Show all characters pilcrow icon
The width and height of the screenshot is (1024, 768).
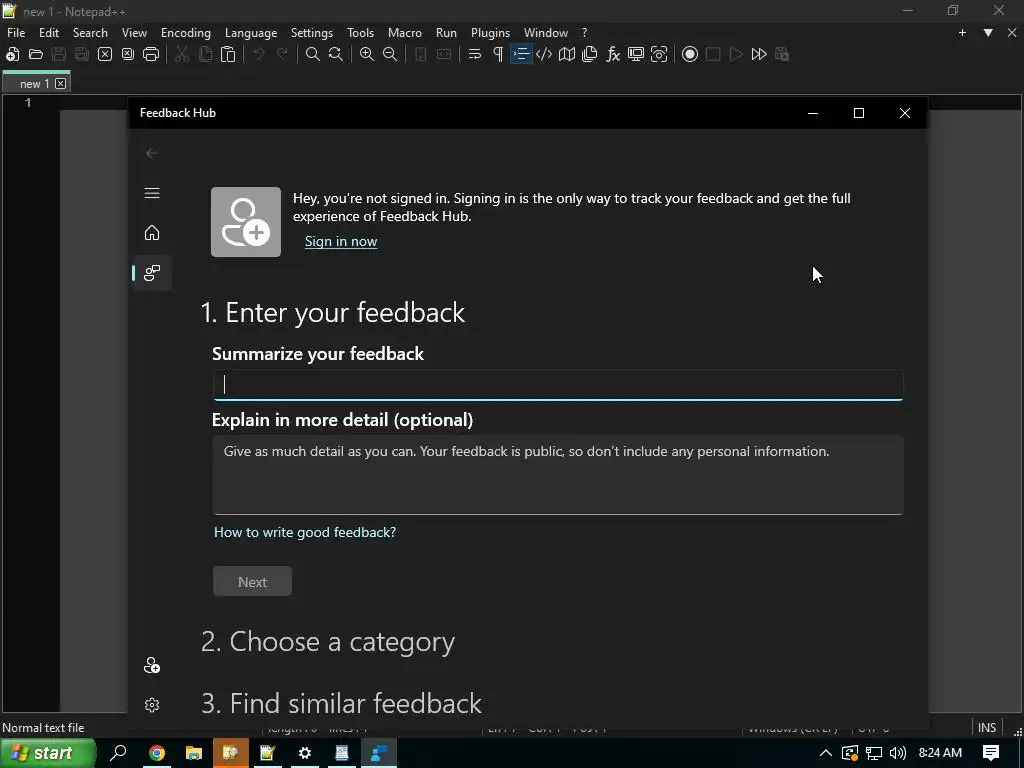[498, 54]
